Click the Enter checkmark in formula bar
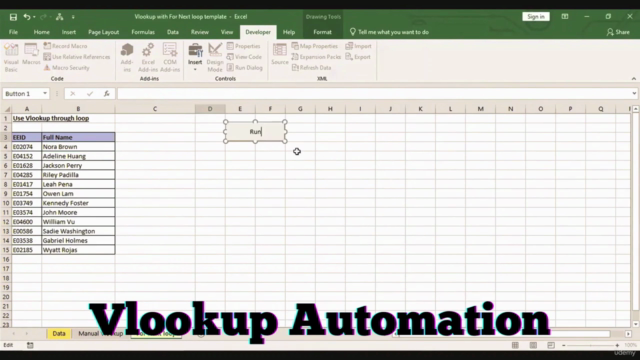The width and height of the screenshot is (640, 360). pyautogui.click(x=90, y=94)
